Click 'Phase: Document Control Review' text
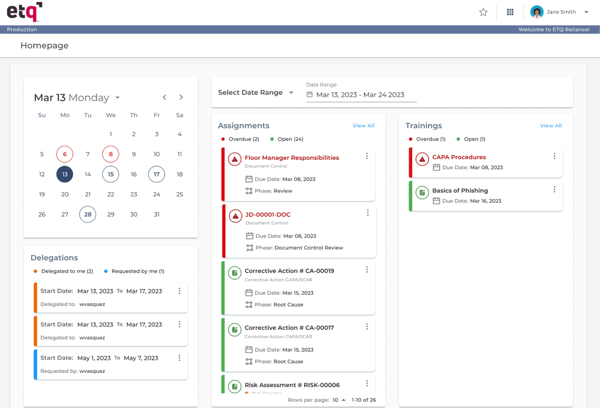 (299, 248)
